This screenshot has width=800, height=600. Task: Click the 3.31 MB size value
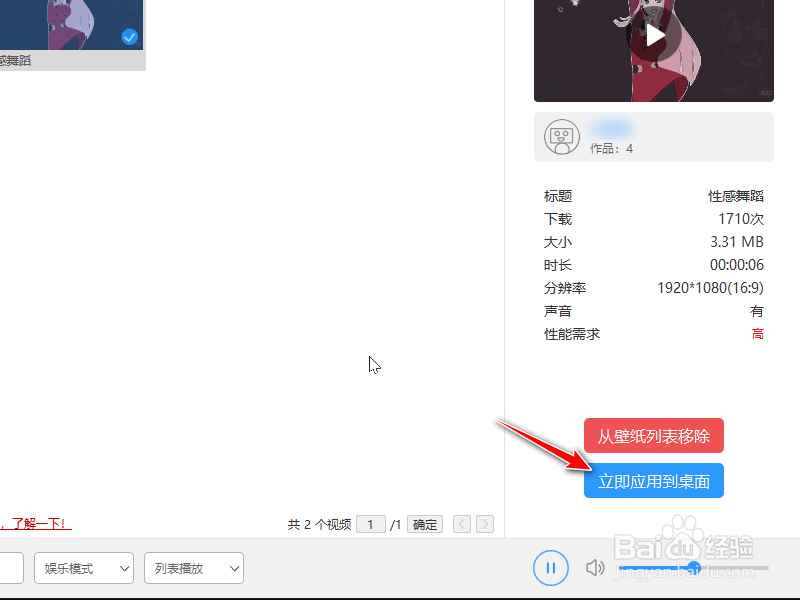pyautogui.click(x=737, y=242)
